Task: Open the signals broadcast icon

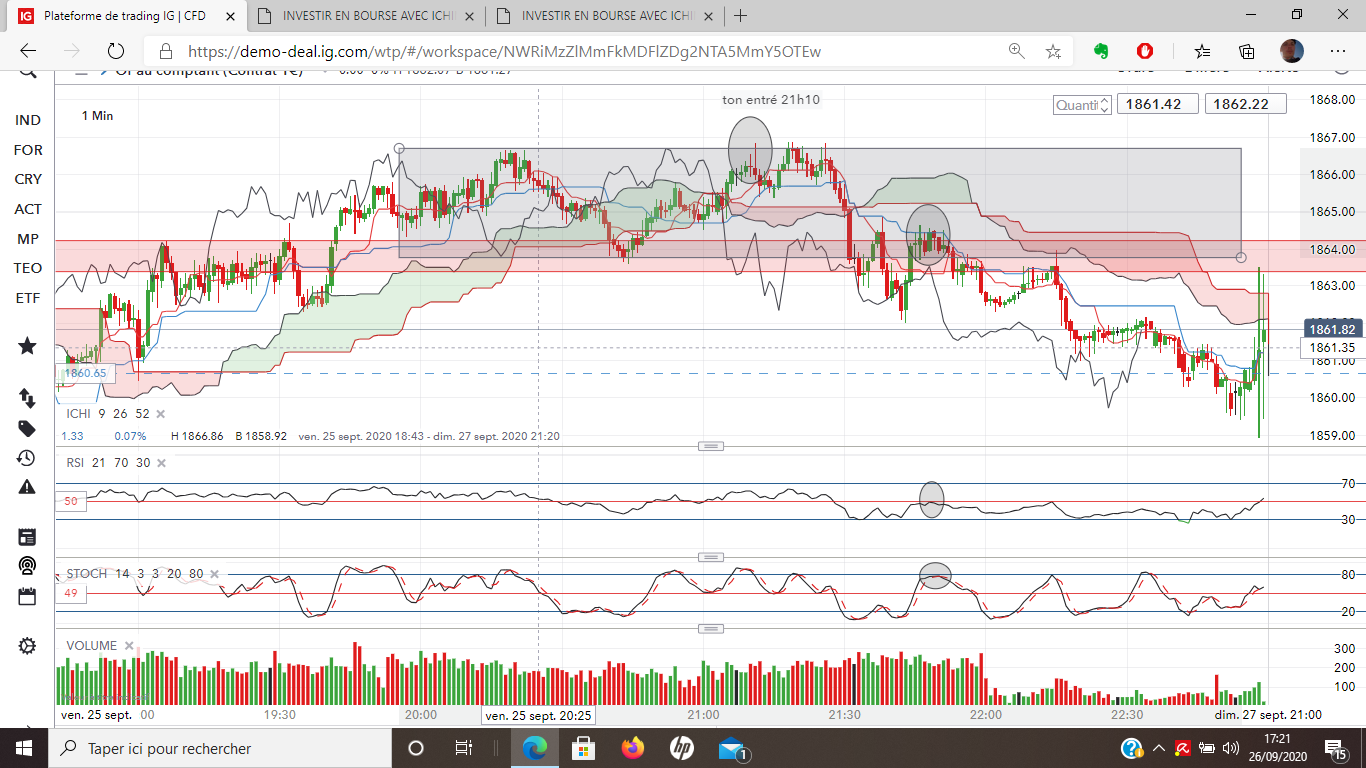Action: (27, 566)
